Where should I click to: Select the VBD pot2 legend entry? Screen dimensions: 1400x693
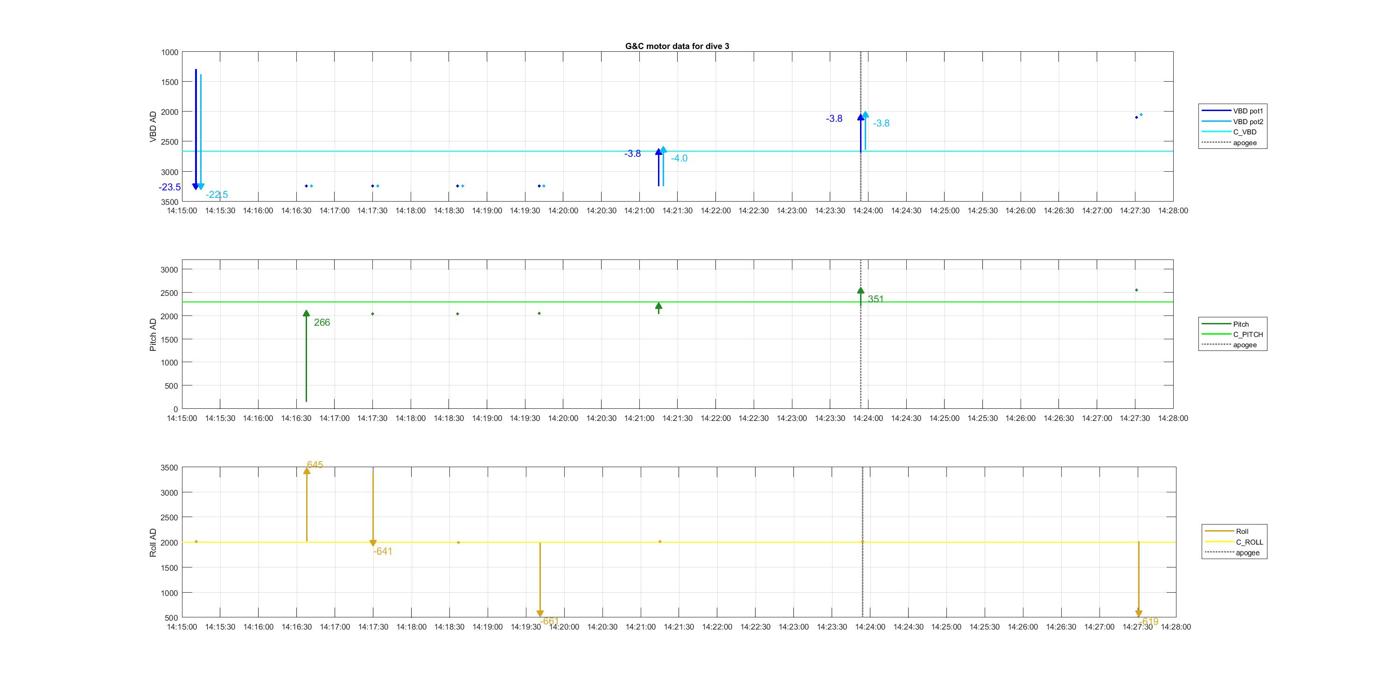pyautogui.click(x=1234, y=121)
